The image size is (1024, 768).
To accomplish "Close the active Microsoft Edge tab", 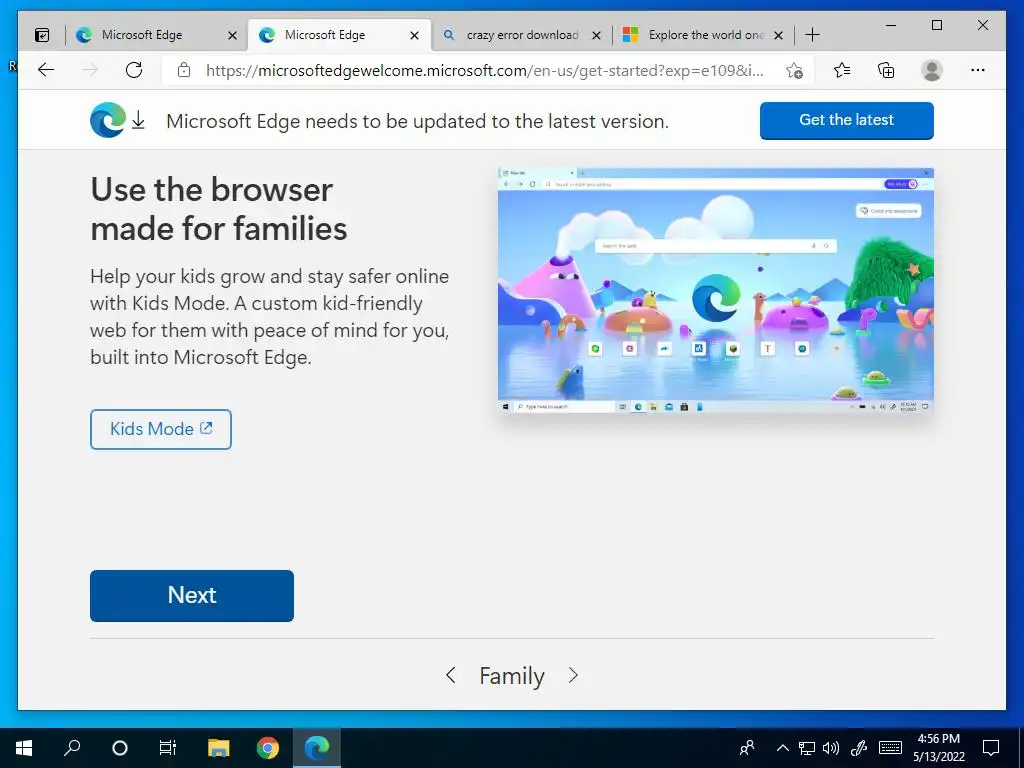I will click(415, 35).
